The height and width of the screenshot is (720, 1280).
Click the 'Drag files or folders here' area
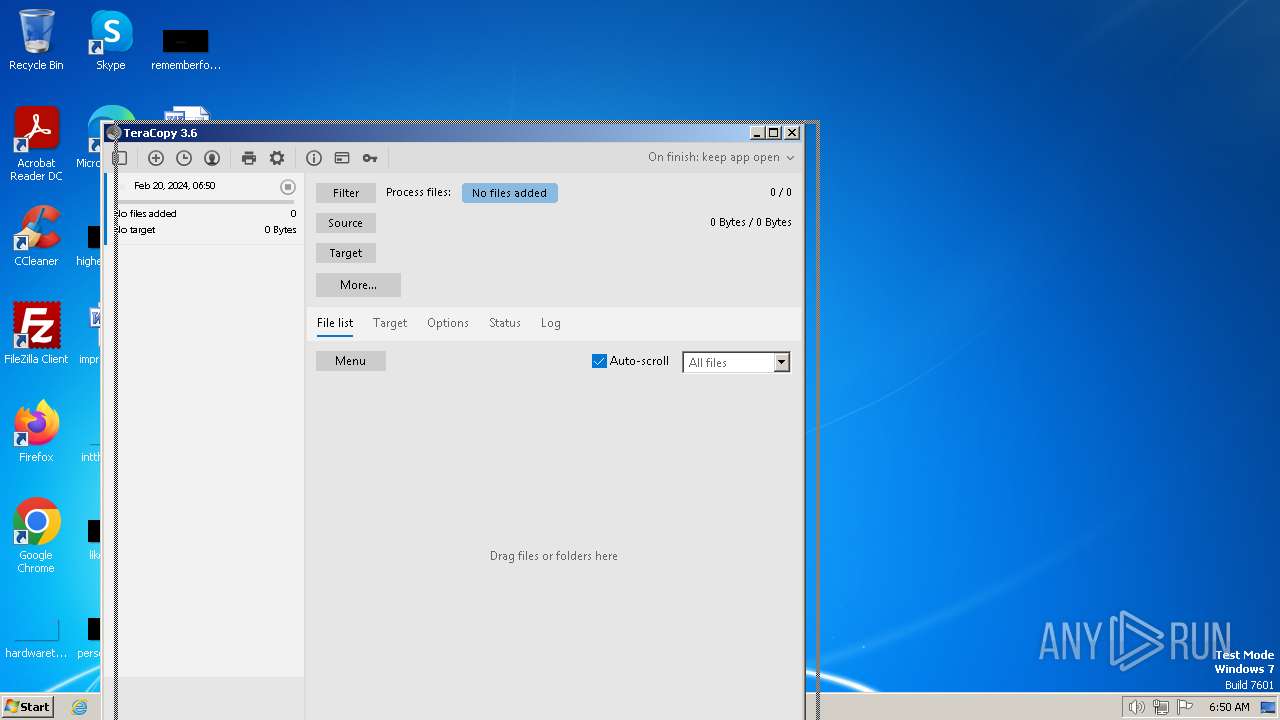point(554,556)
